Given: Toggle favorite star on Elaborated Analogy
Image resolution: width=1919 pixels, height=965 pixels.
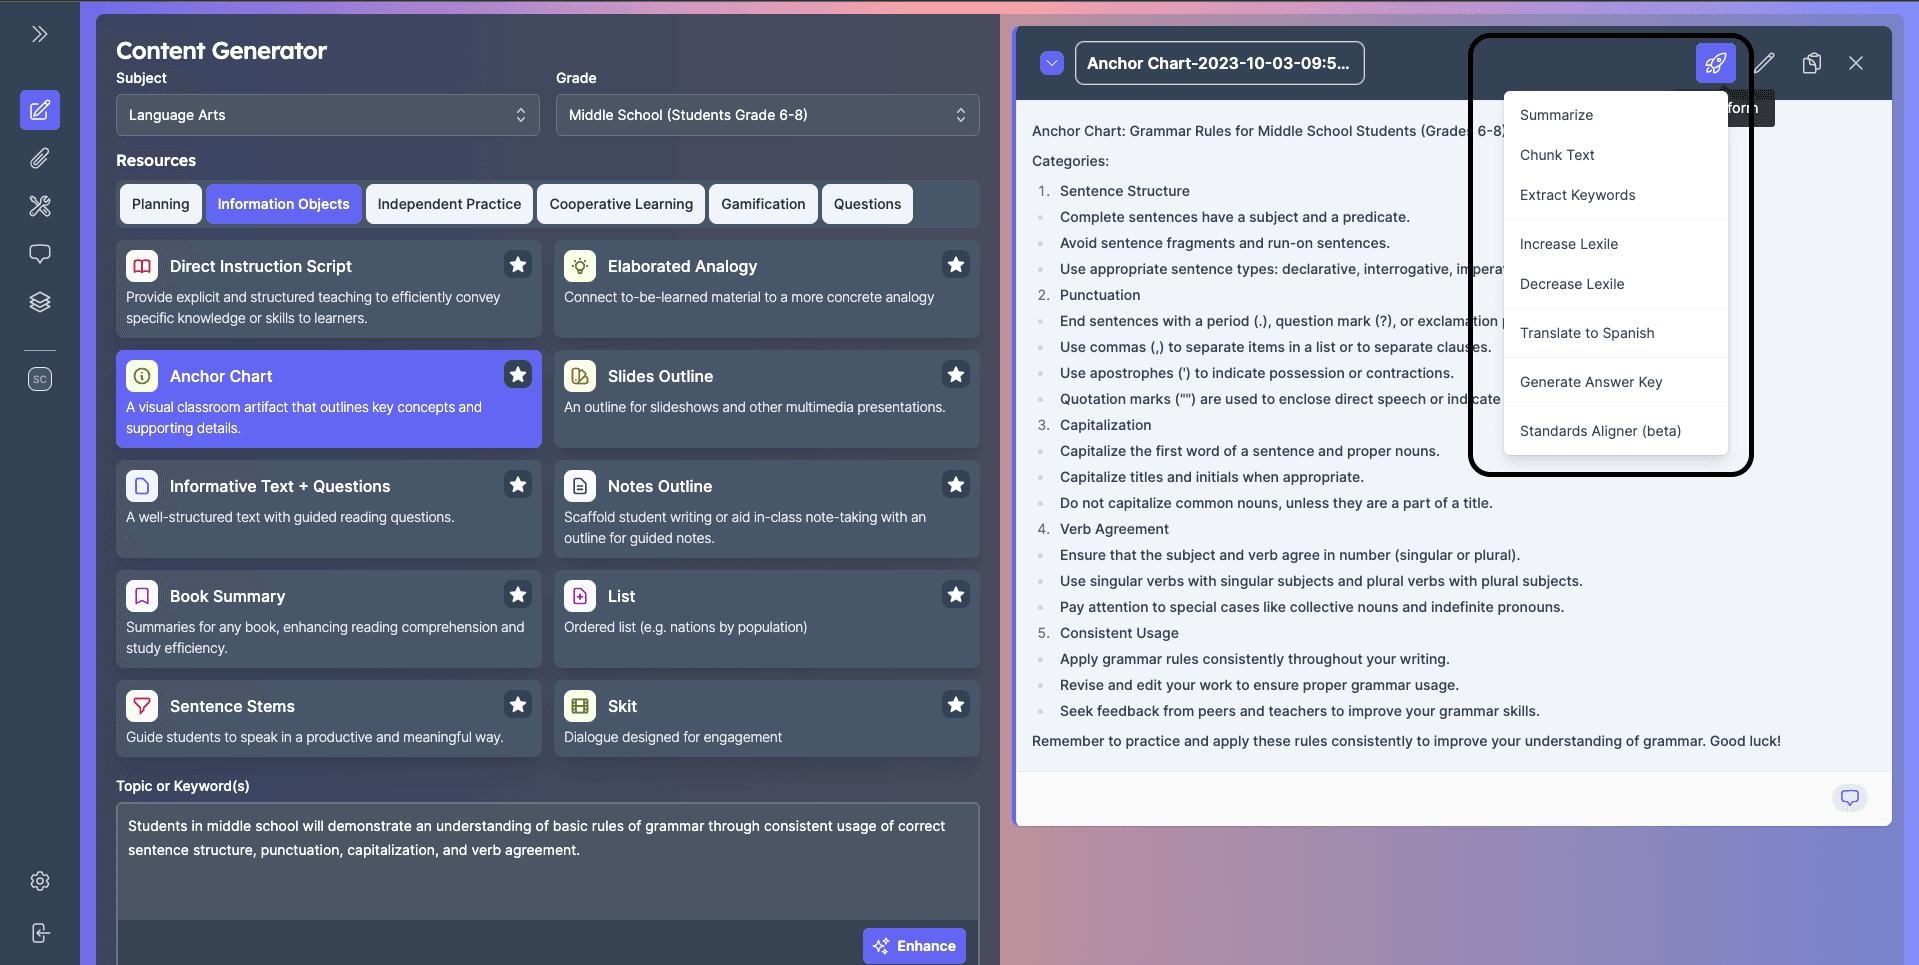Looking at the screenshot, I should (956, 265).
